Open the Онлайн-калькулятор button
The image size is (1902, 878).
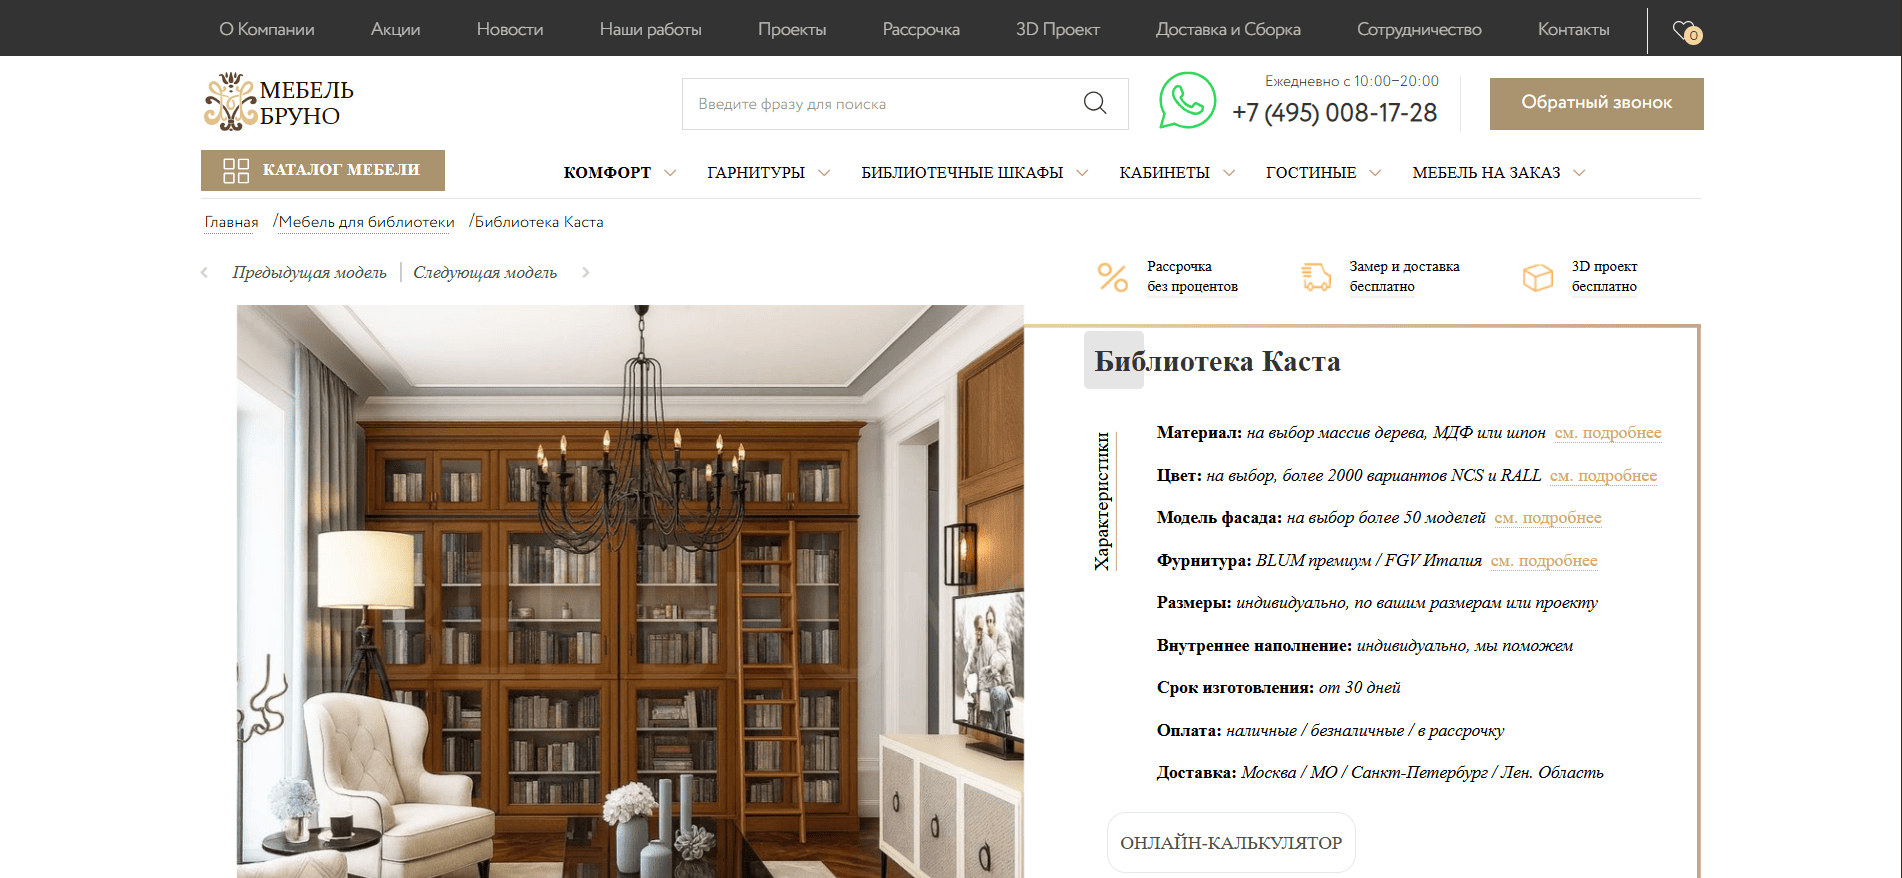click(1231, 843)
